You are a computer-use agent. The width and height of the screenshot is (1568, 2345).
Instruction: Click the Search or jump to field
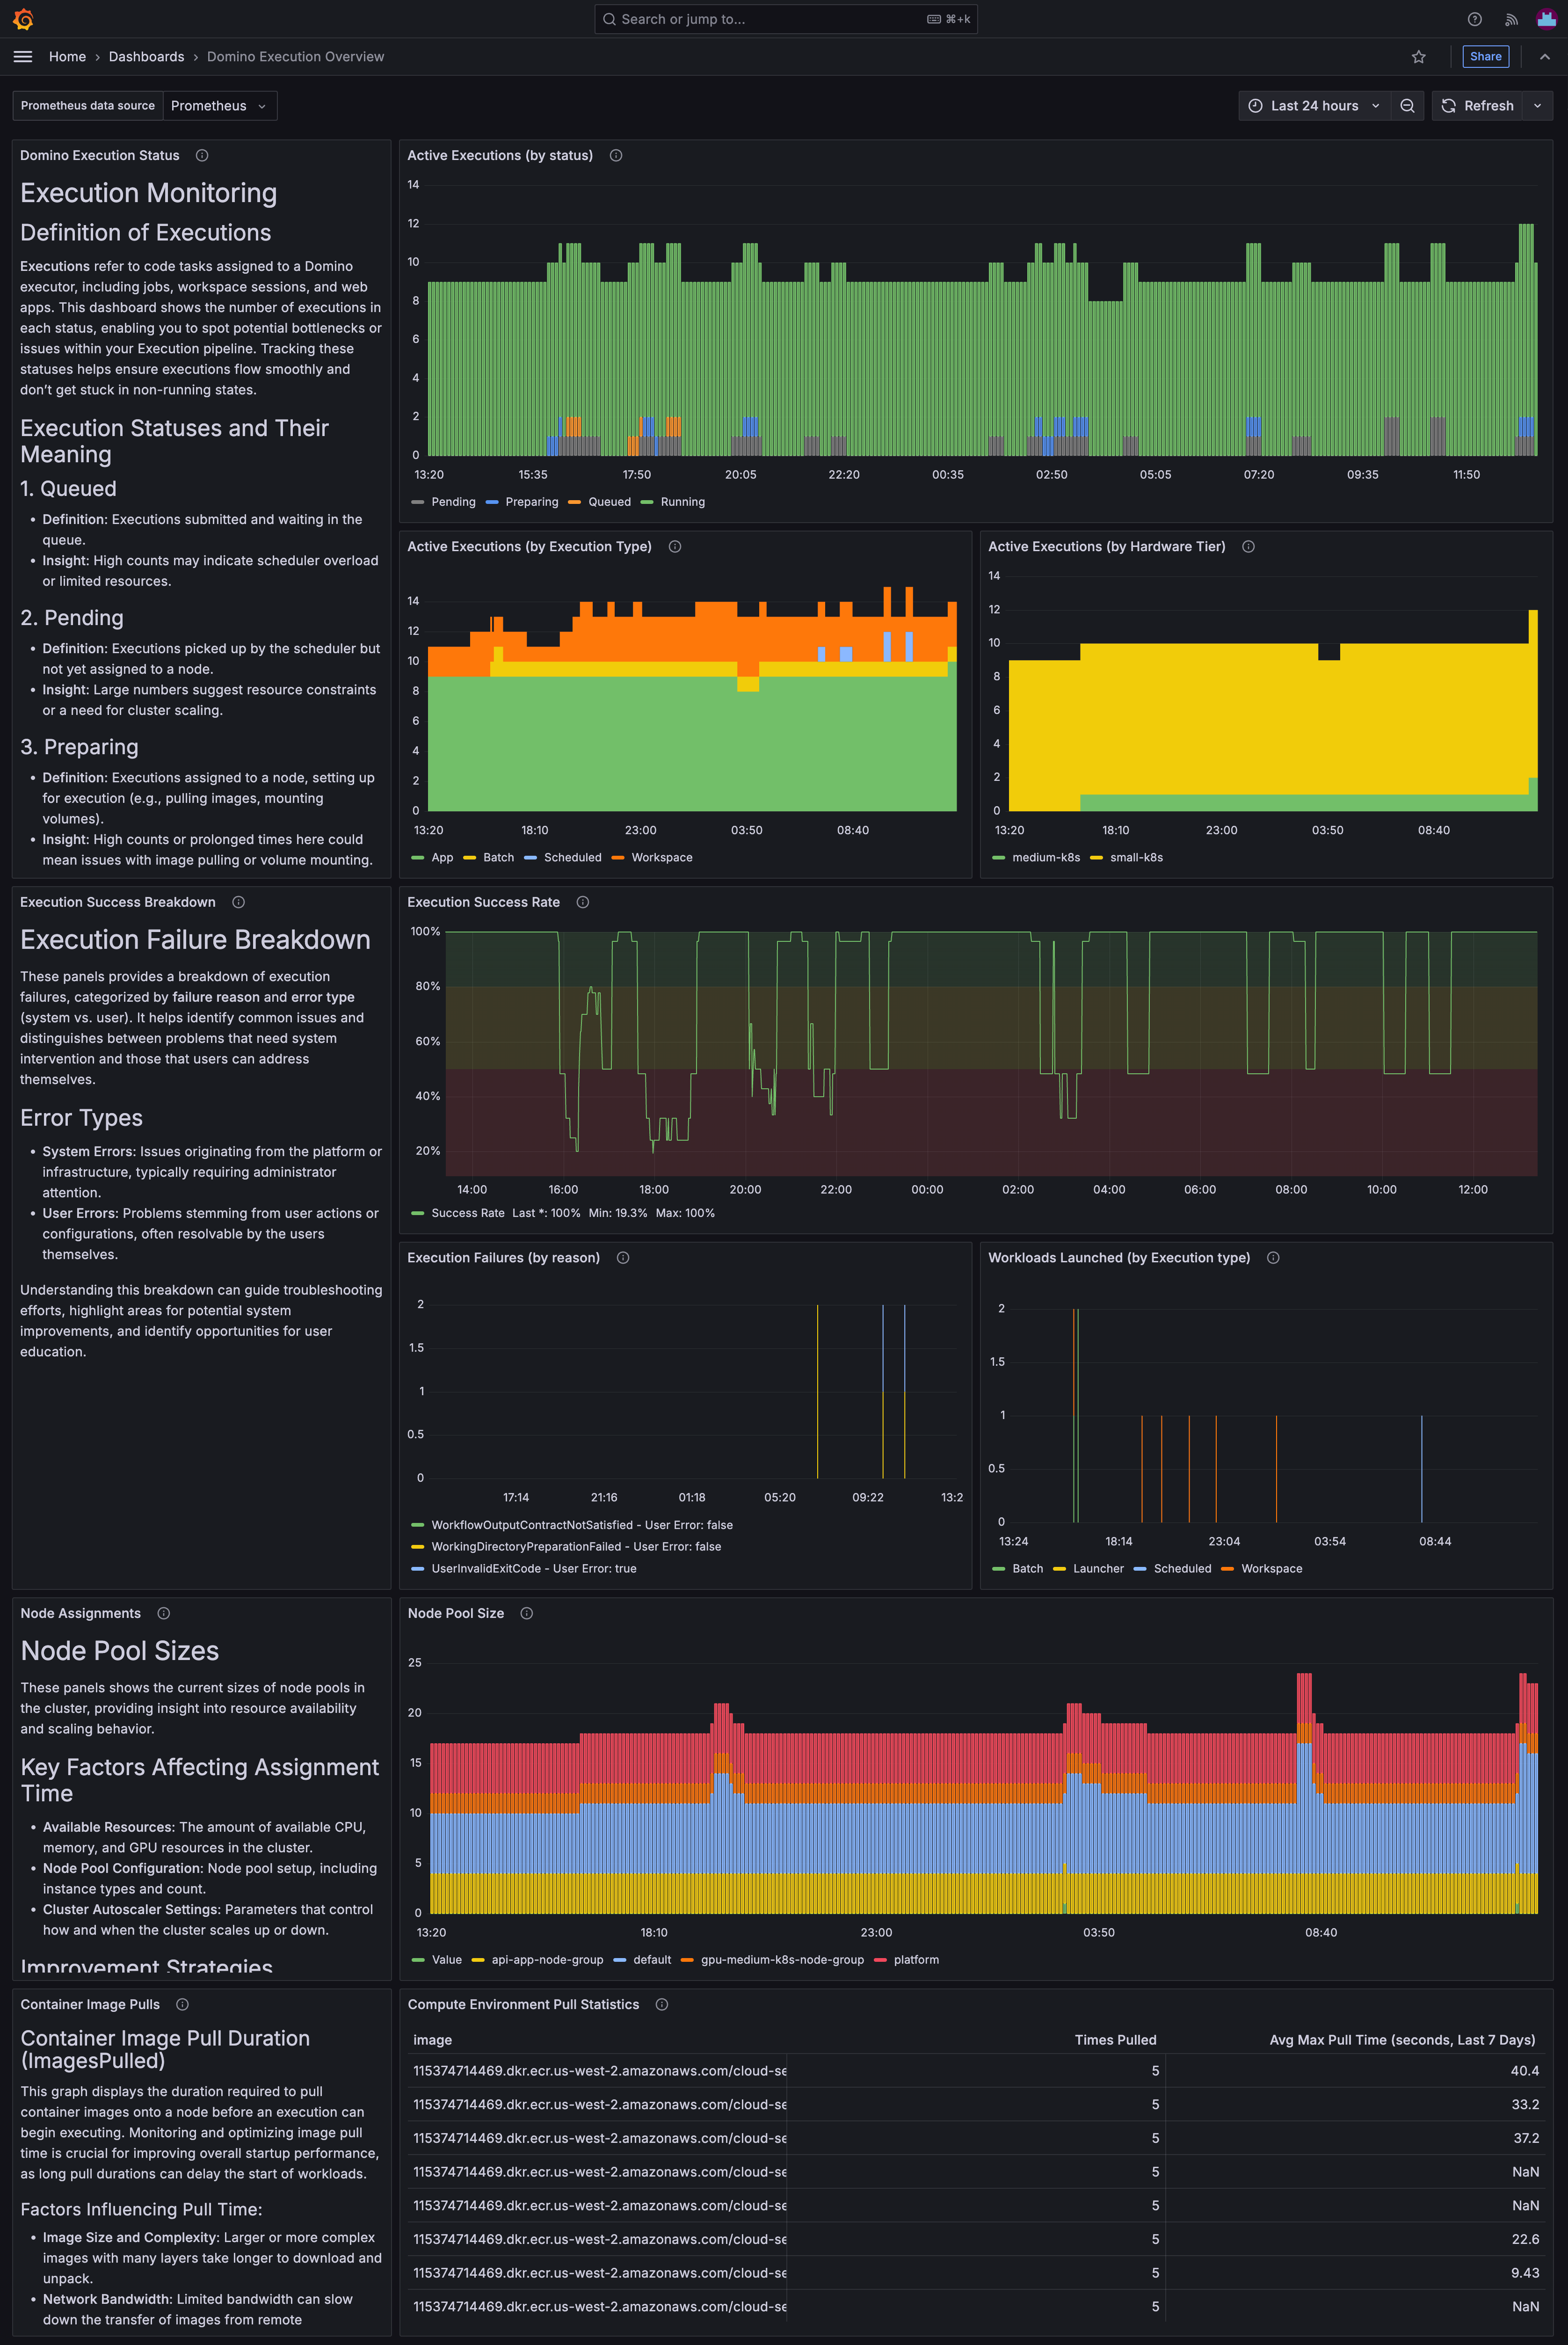coord(786,19)
